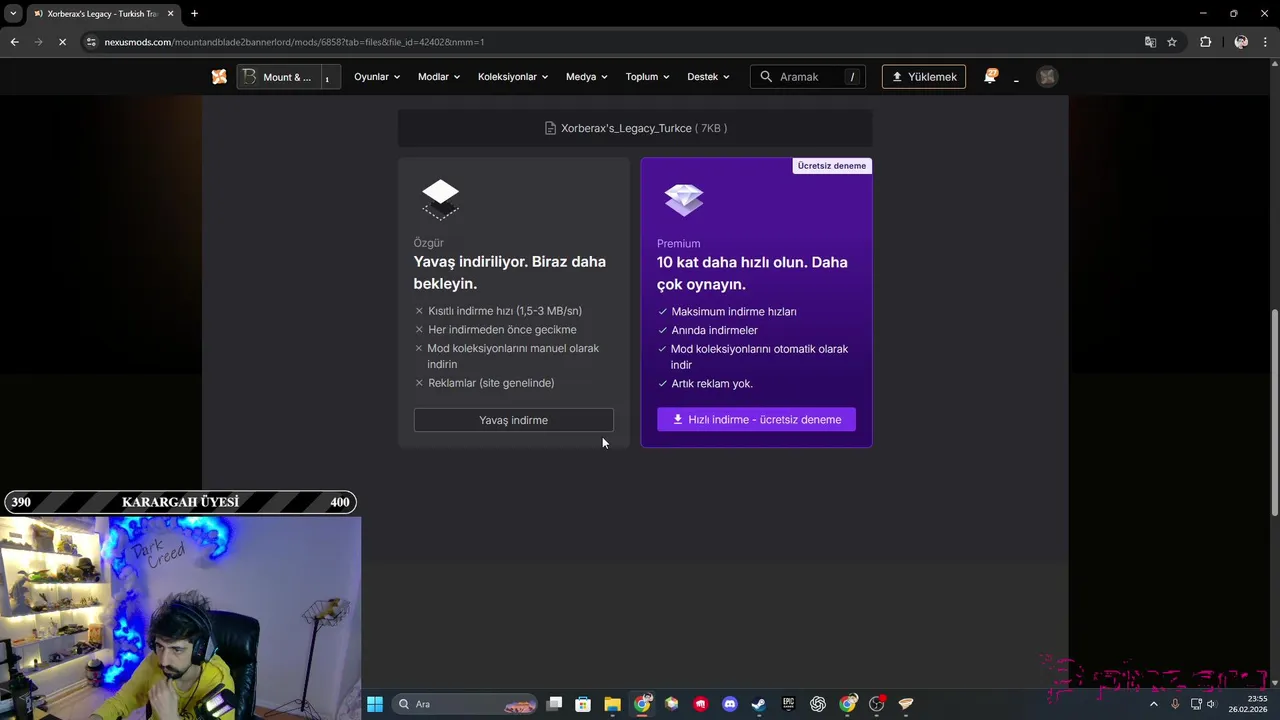Screen dimensions: 1280x720
Task: Stop loading the page
Action: pos(62,42)
